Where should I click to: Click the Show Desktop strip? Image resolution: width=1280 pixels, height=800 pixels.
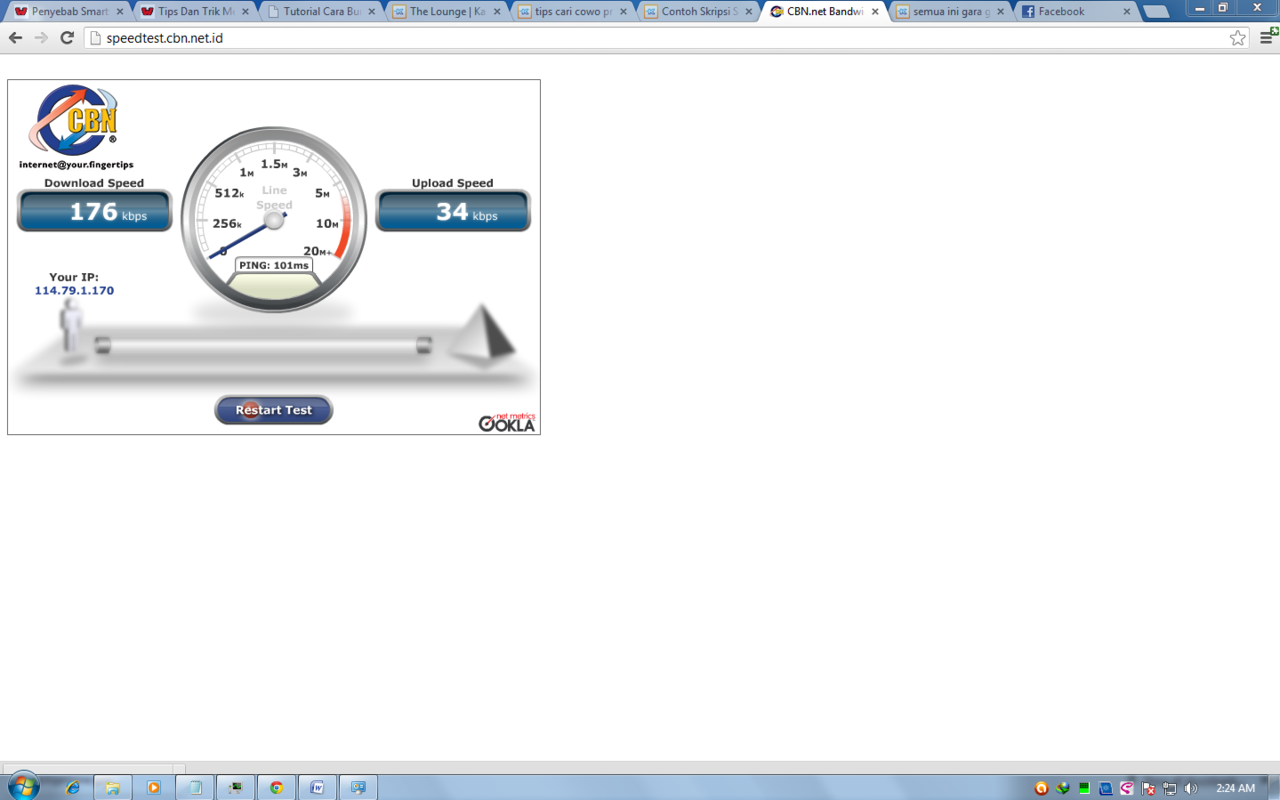pyautogui.click(x=1273, y=787)
